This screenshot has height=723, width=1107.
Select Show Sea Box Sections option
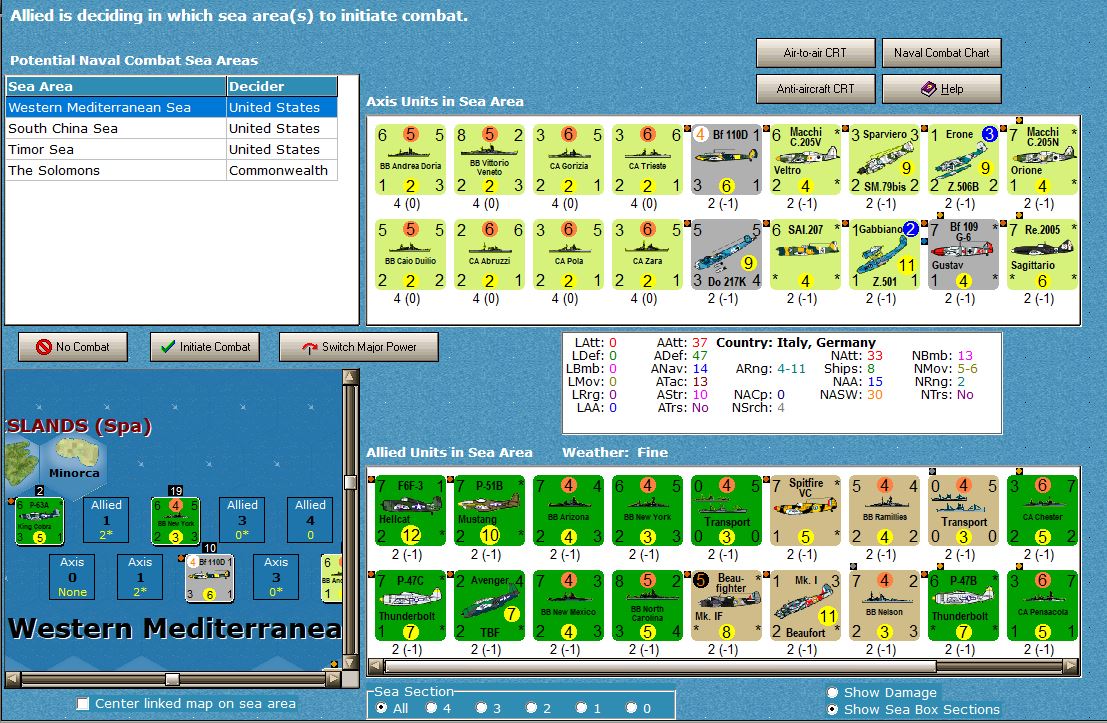(x=832, y=710)
